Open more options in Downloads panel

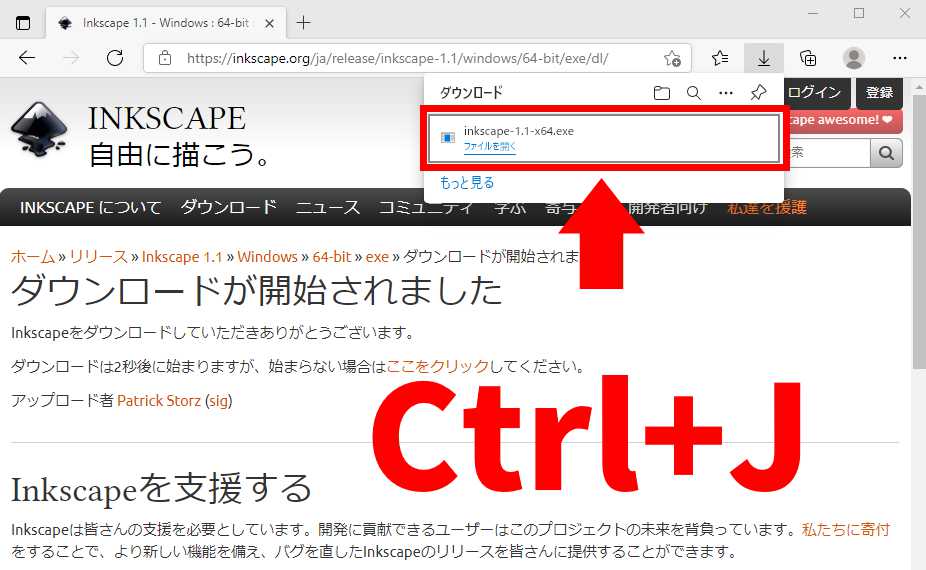point(726,93)
